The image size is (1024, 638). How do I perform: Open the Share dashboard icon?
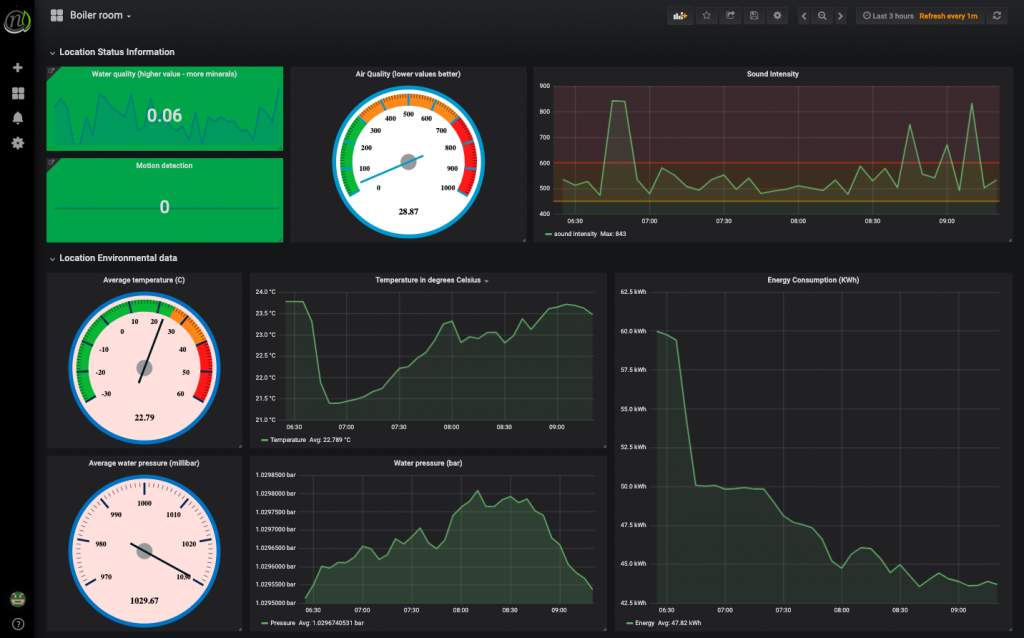[x=730, y=16]
